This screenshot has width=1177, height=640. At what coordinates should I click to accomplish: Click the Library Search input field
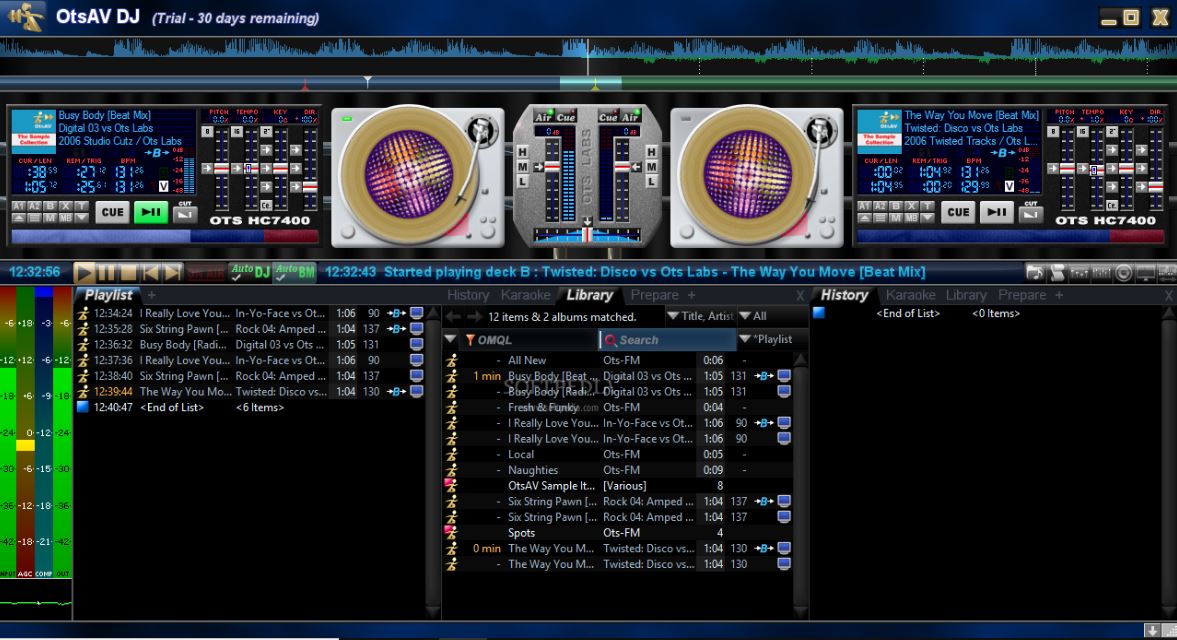tap(667, 340)
